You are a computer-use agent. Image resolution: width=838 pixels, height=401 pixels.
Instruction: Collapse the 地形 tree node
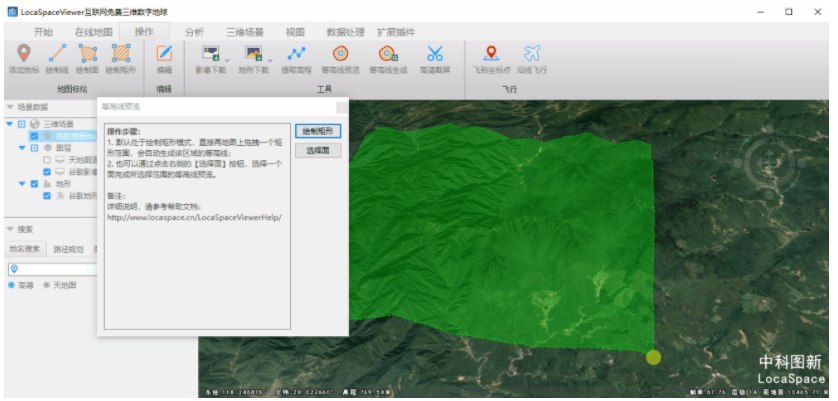pyautogui.click(x=22, y=183)
